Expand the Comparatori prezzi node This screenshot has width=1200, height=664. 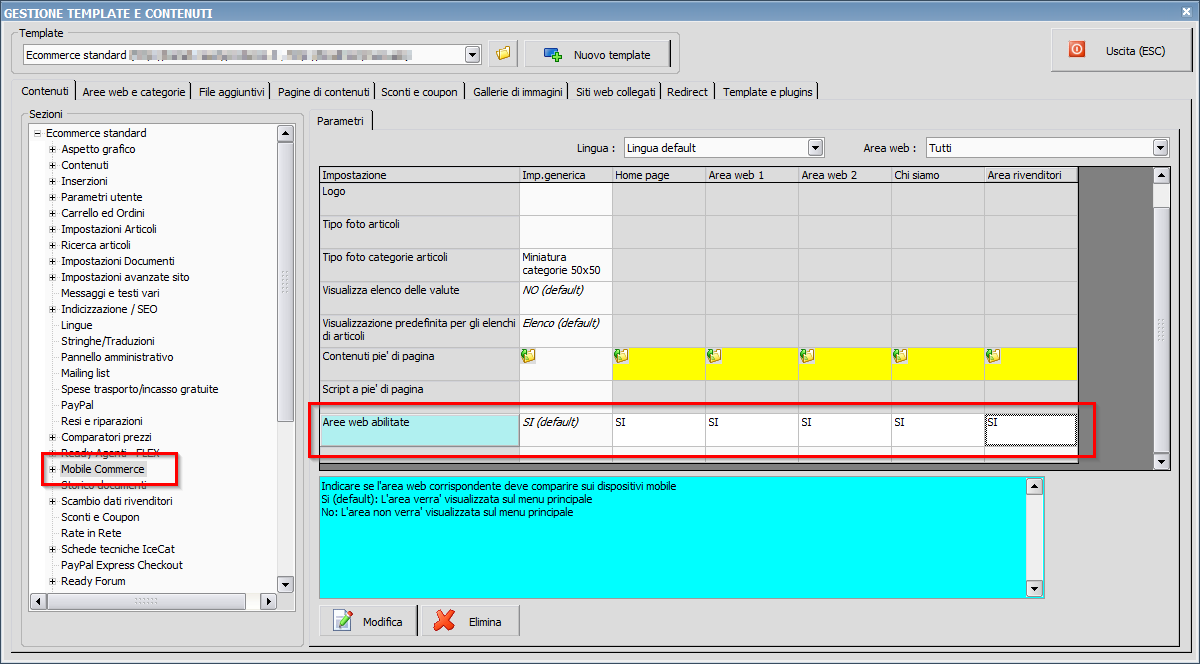pos(53,437)
